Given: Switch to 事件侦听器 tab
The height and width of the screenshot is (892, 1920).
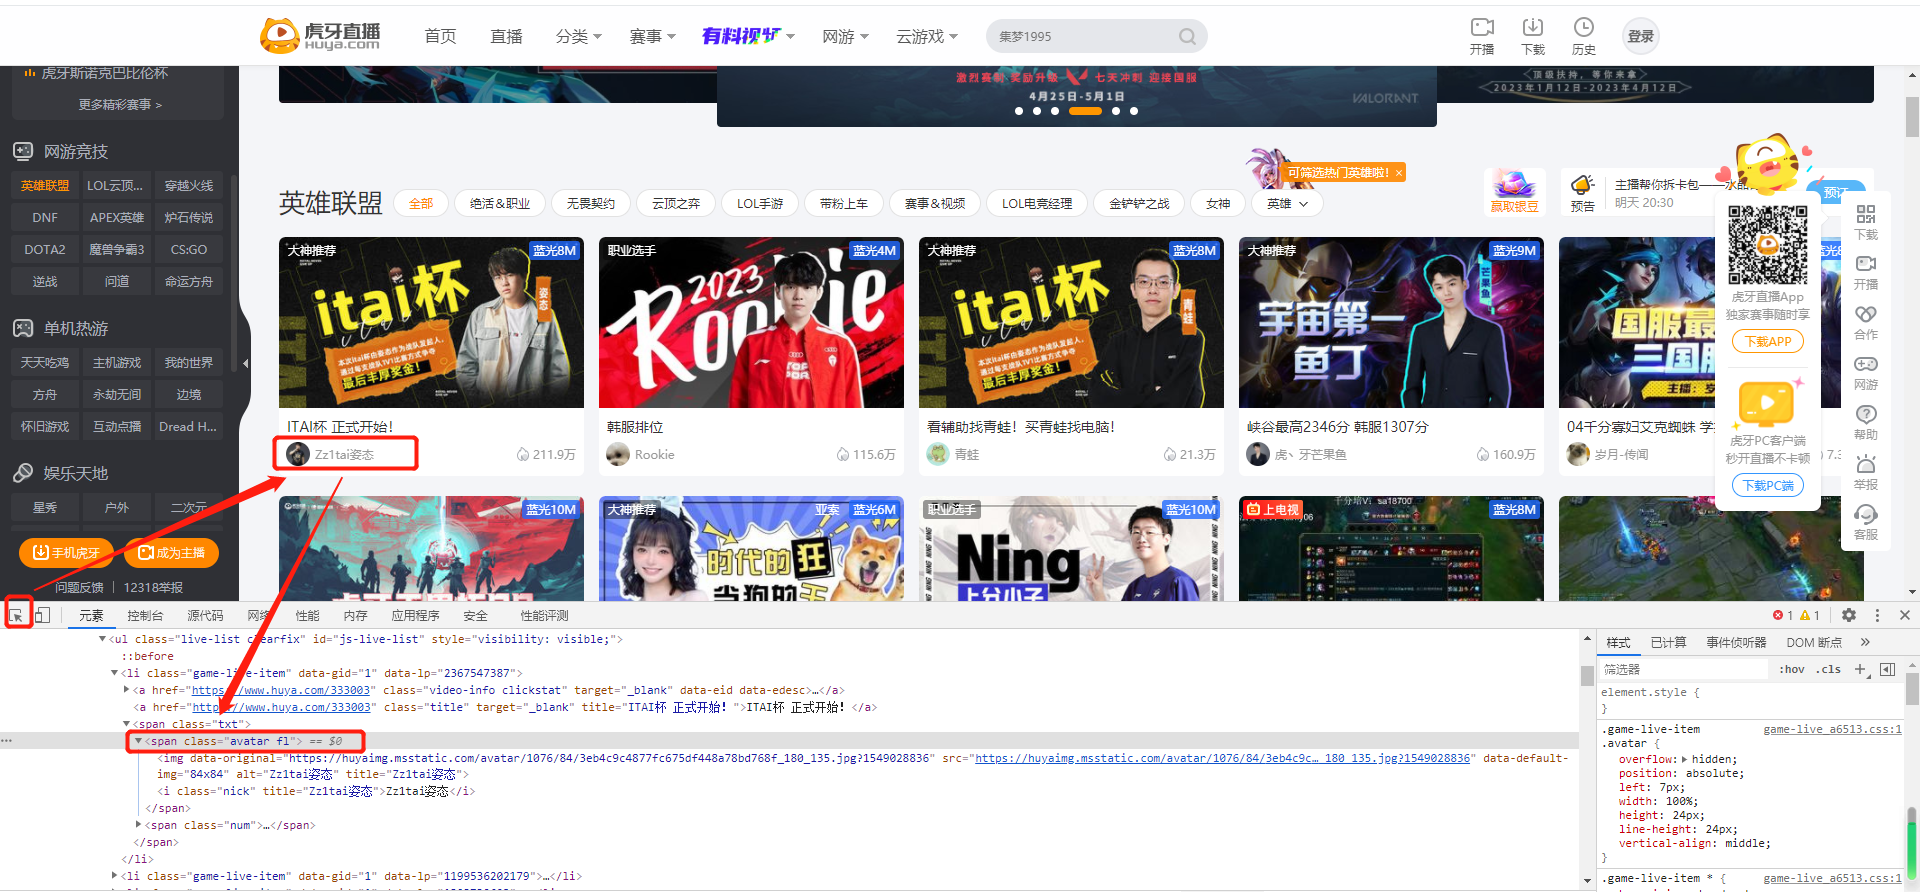Looking at the screenshot, I should click(x=1736, y=642).
